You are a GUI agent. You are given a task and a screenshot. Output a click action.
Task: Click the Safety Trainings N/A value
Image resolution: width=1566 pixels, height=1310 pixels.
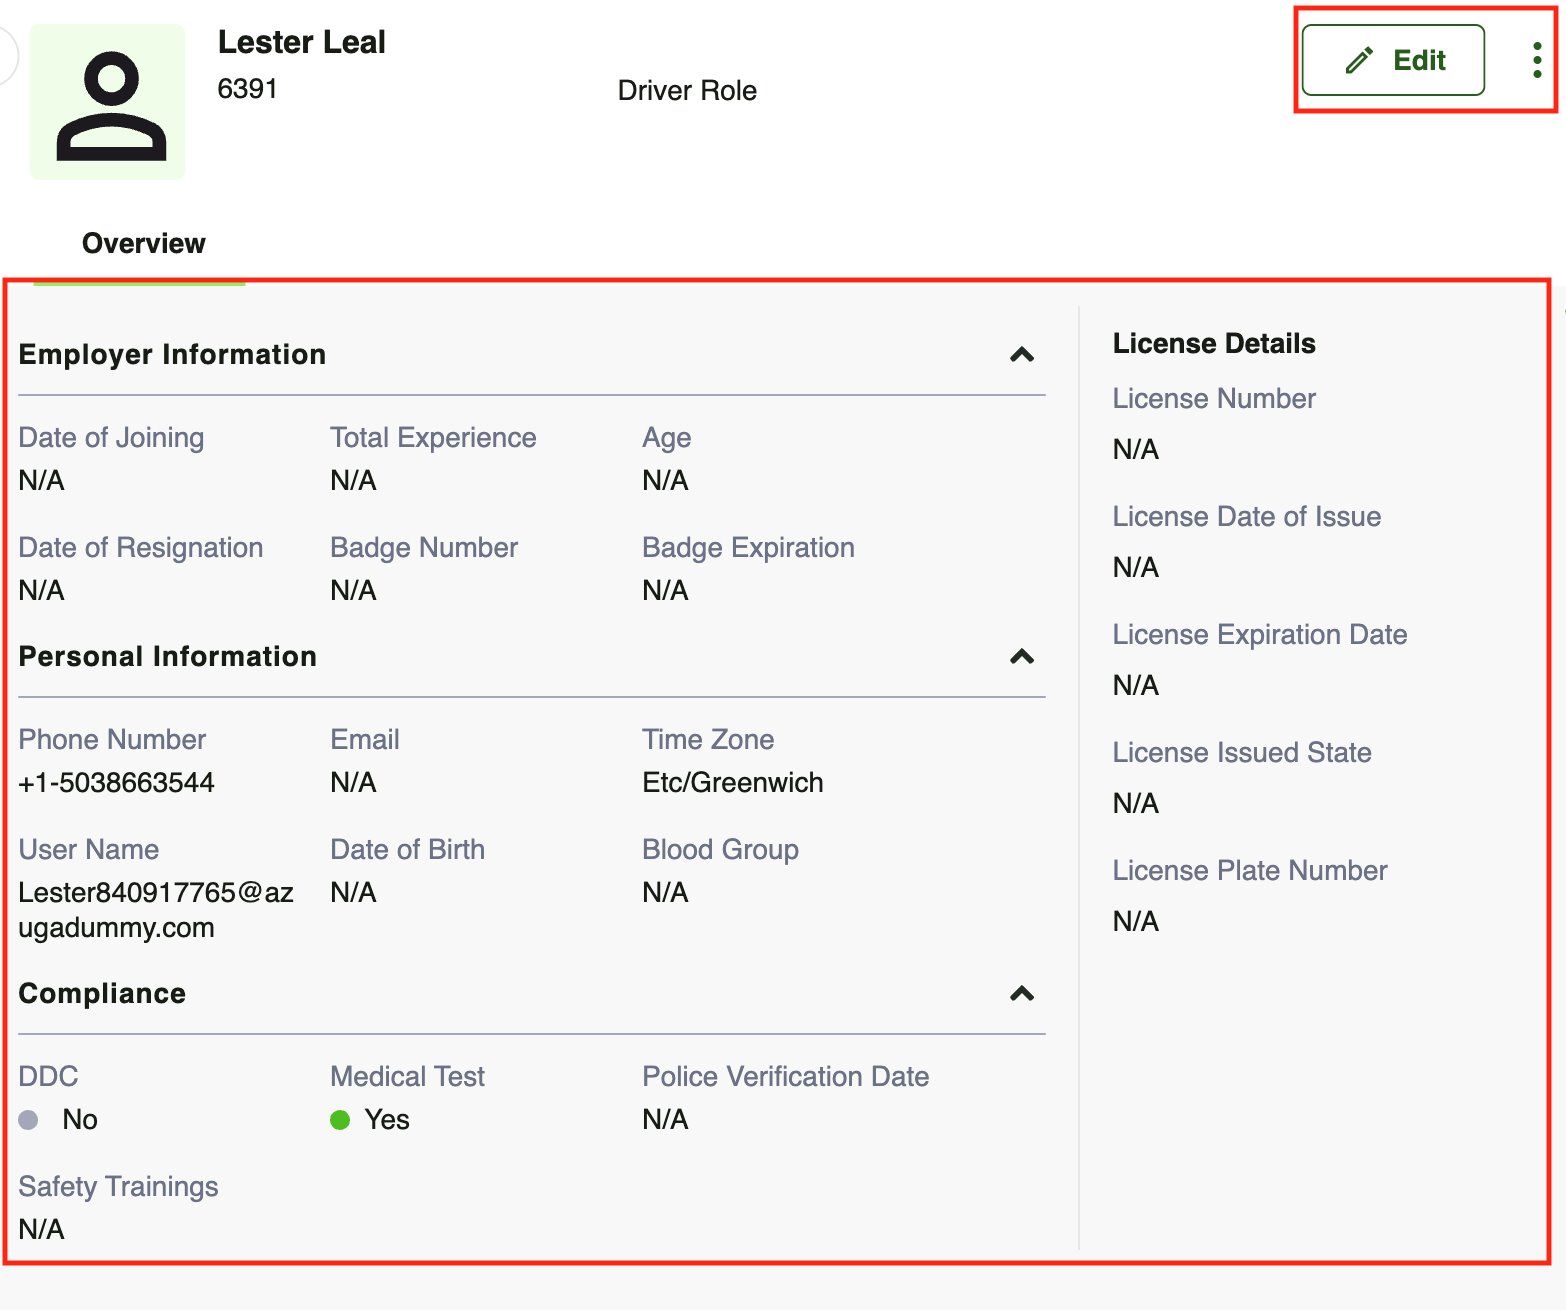click(x=41, y=1230)
